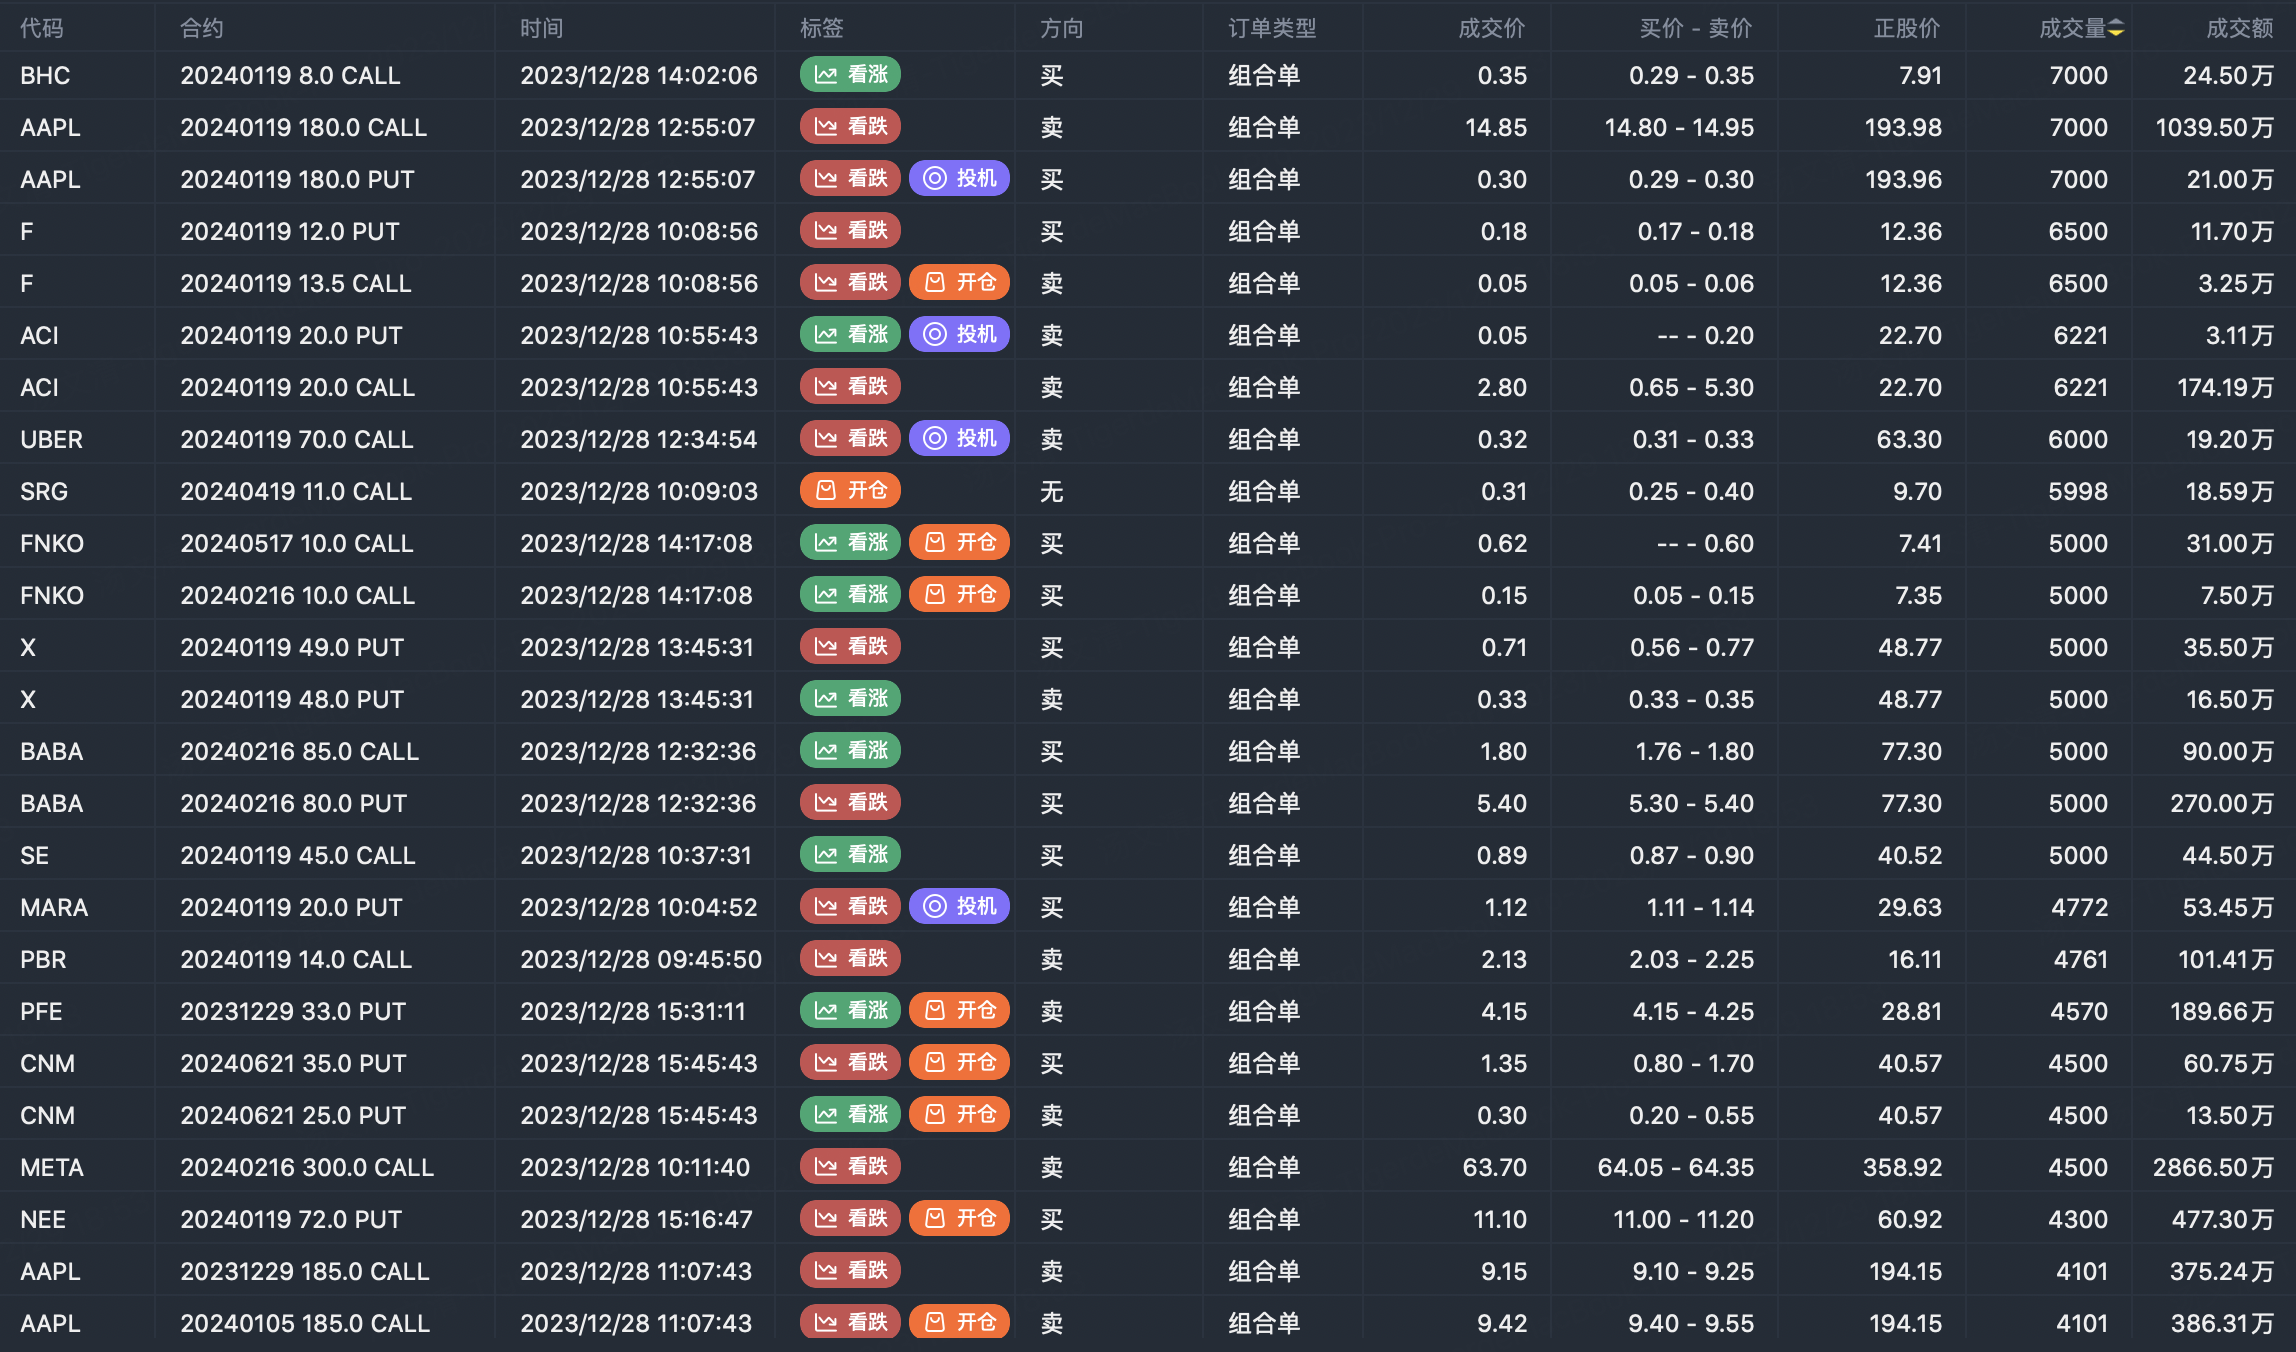Click the stock price 358.92
Screen dimensions: 2296x1352
[1902, 1167]
